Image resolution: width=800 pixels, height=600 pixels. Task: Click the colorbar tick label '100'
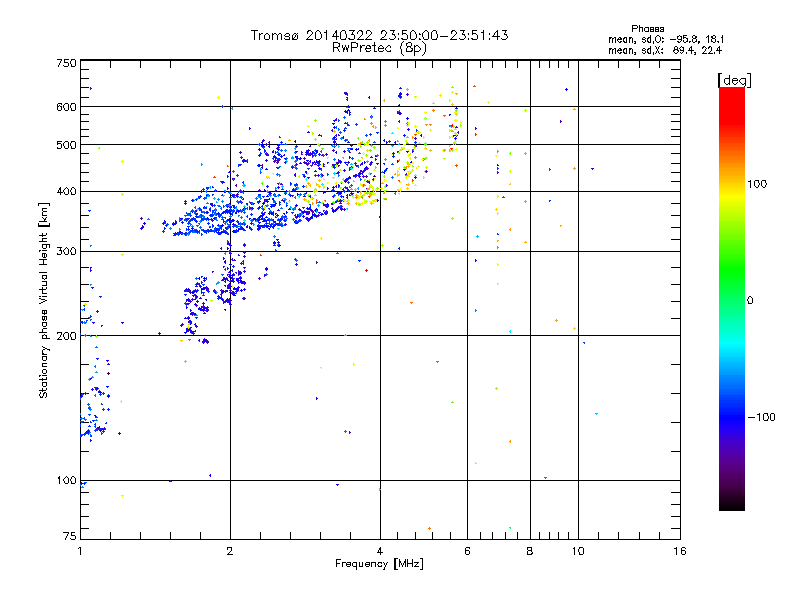(757, 184)
